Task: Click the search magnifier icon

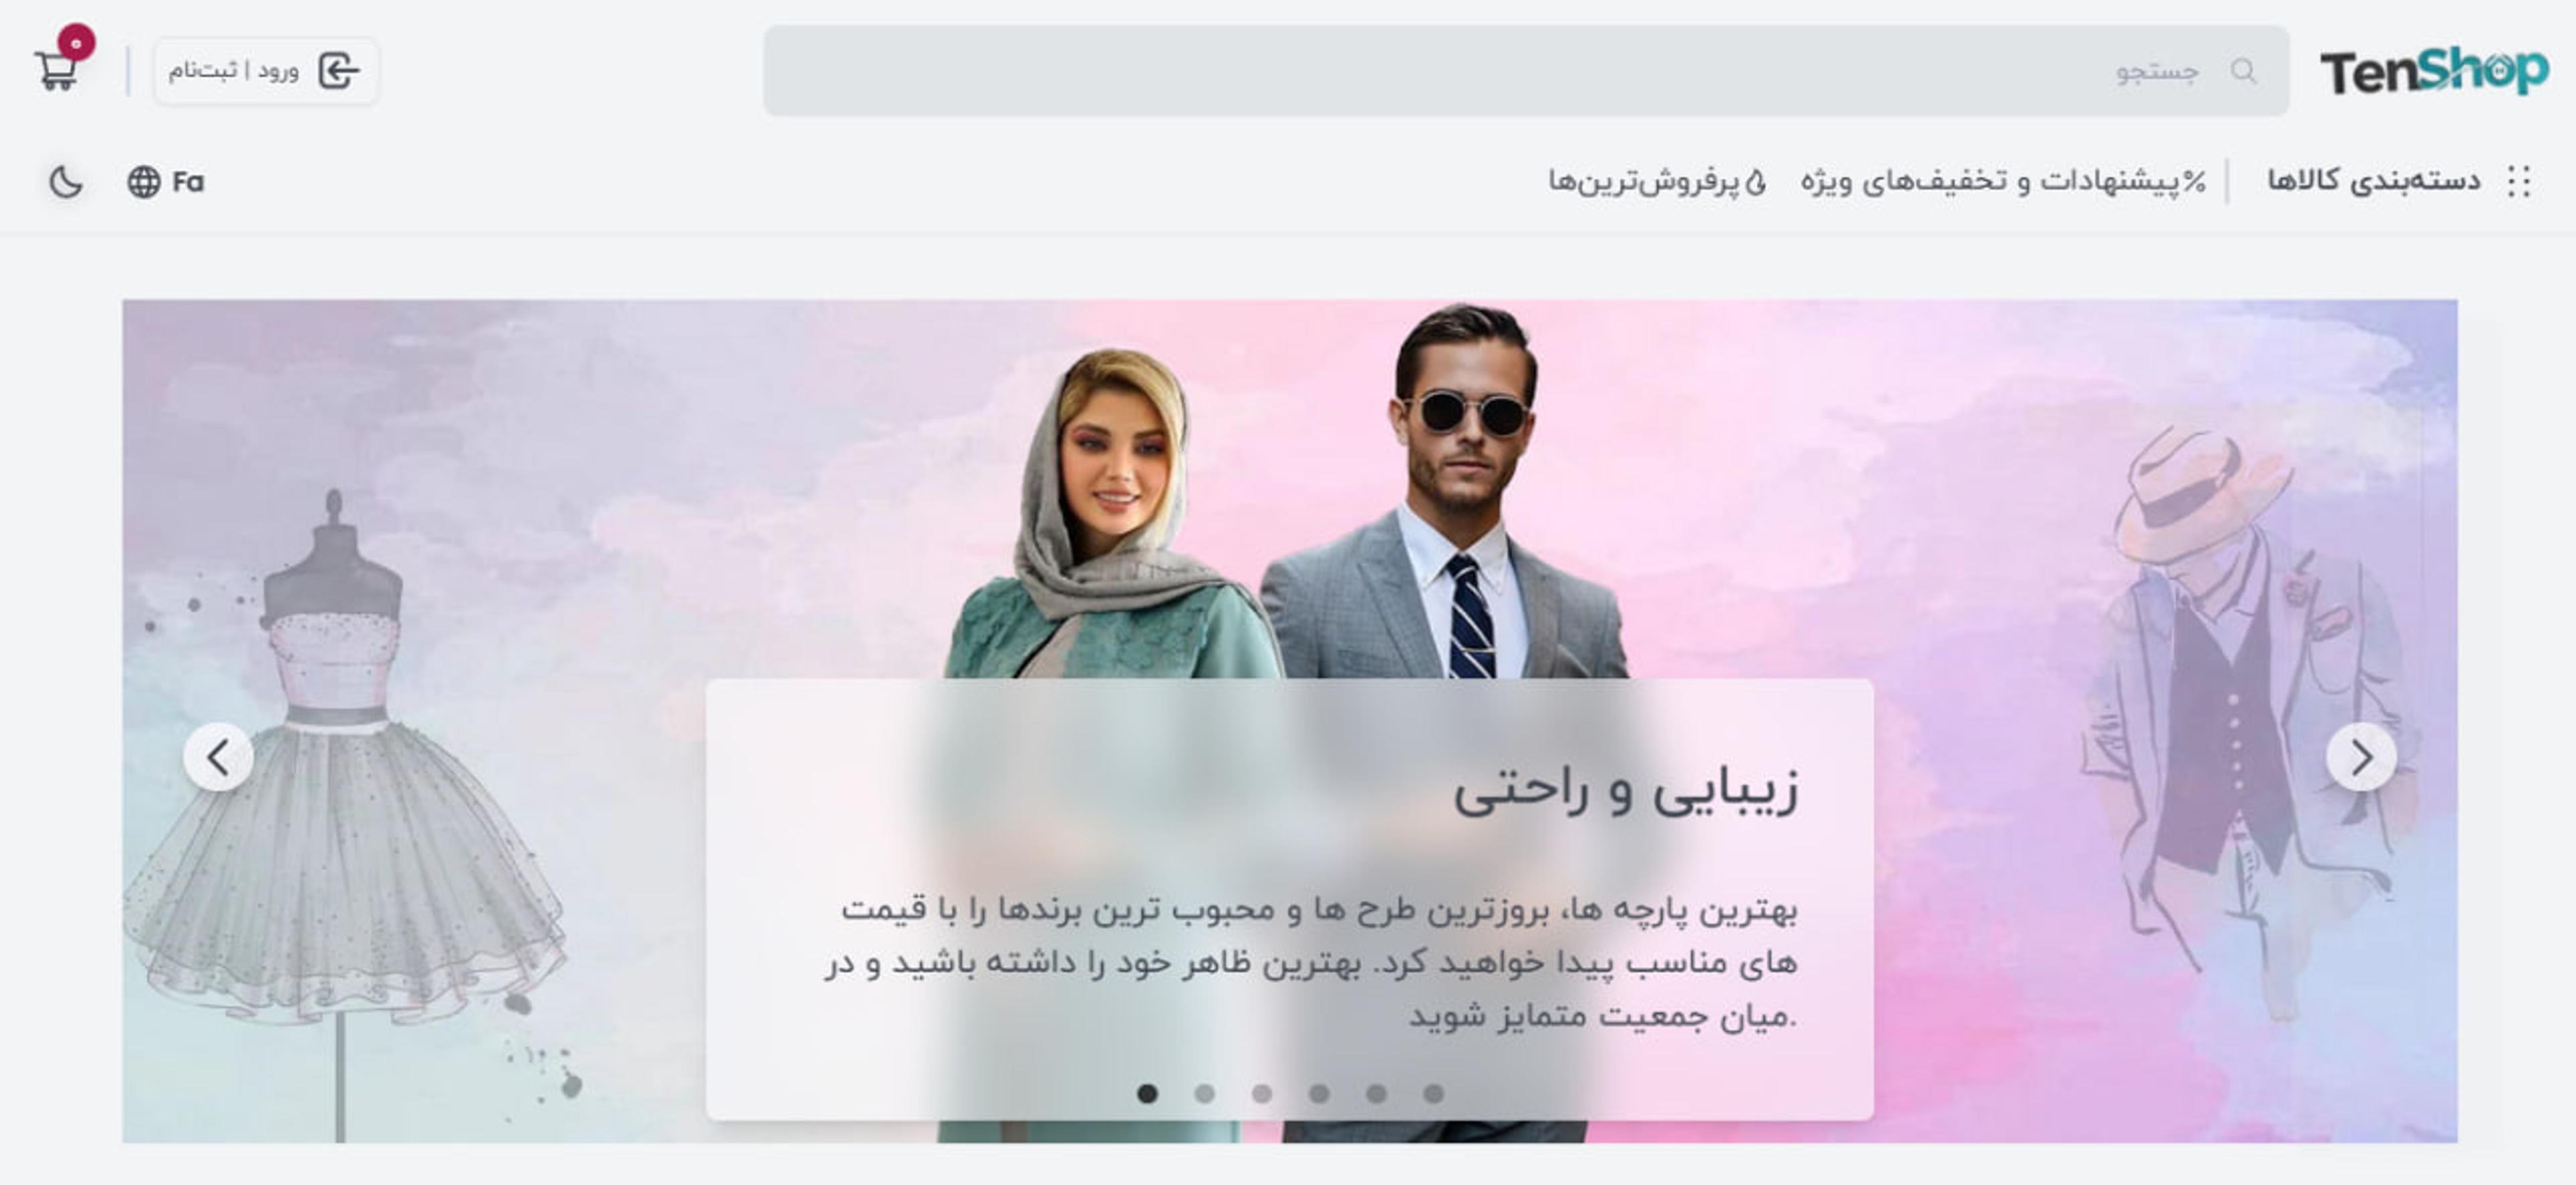Action: click(2244, 71)
